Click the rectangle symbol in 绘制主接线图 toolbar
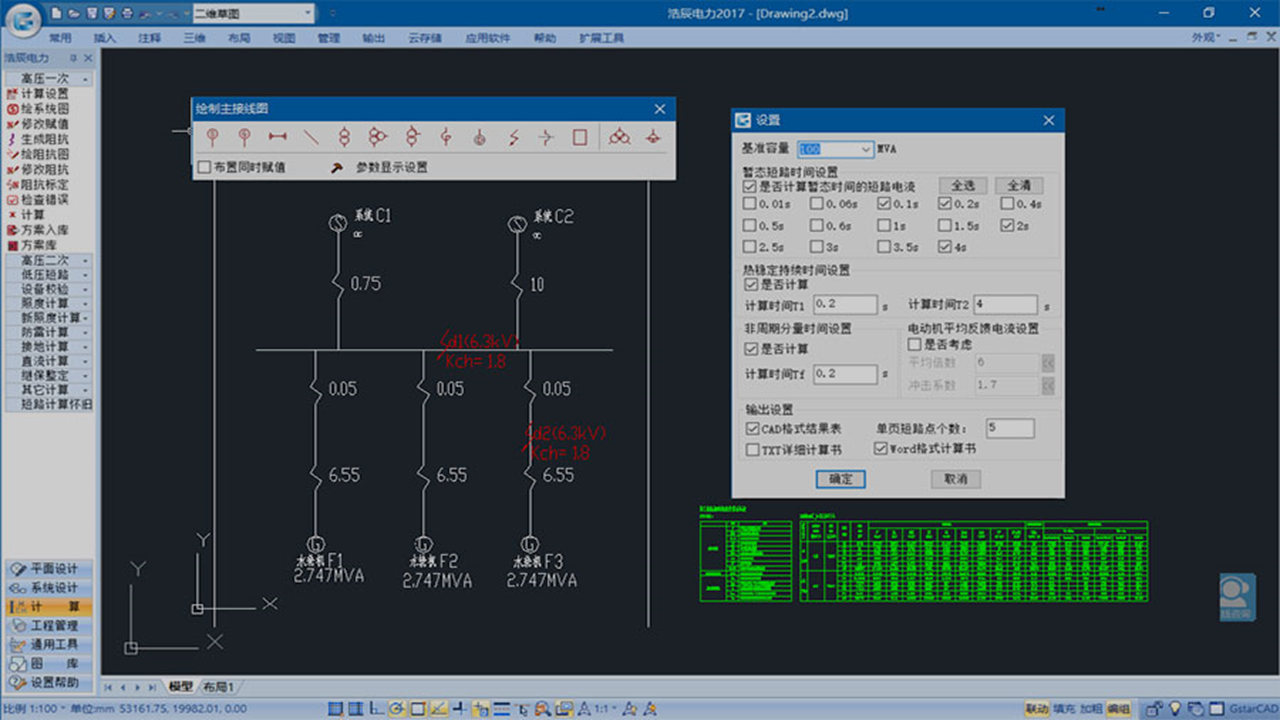The image size is (1280, 720). [x=580, y=137]
